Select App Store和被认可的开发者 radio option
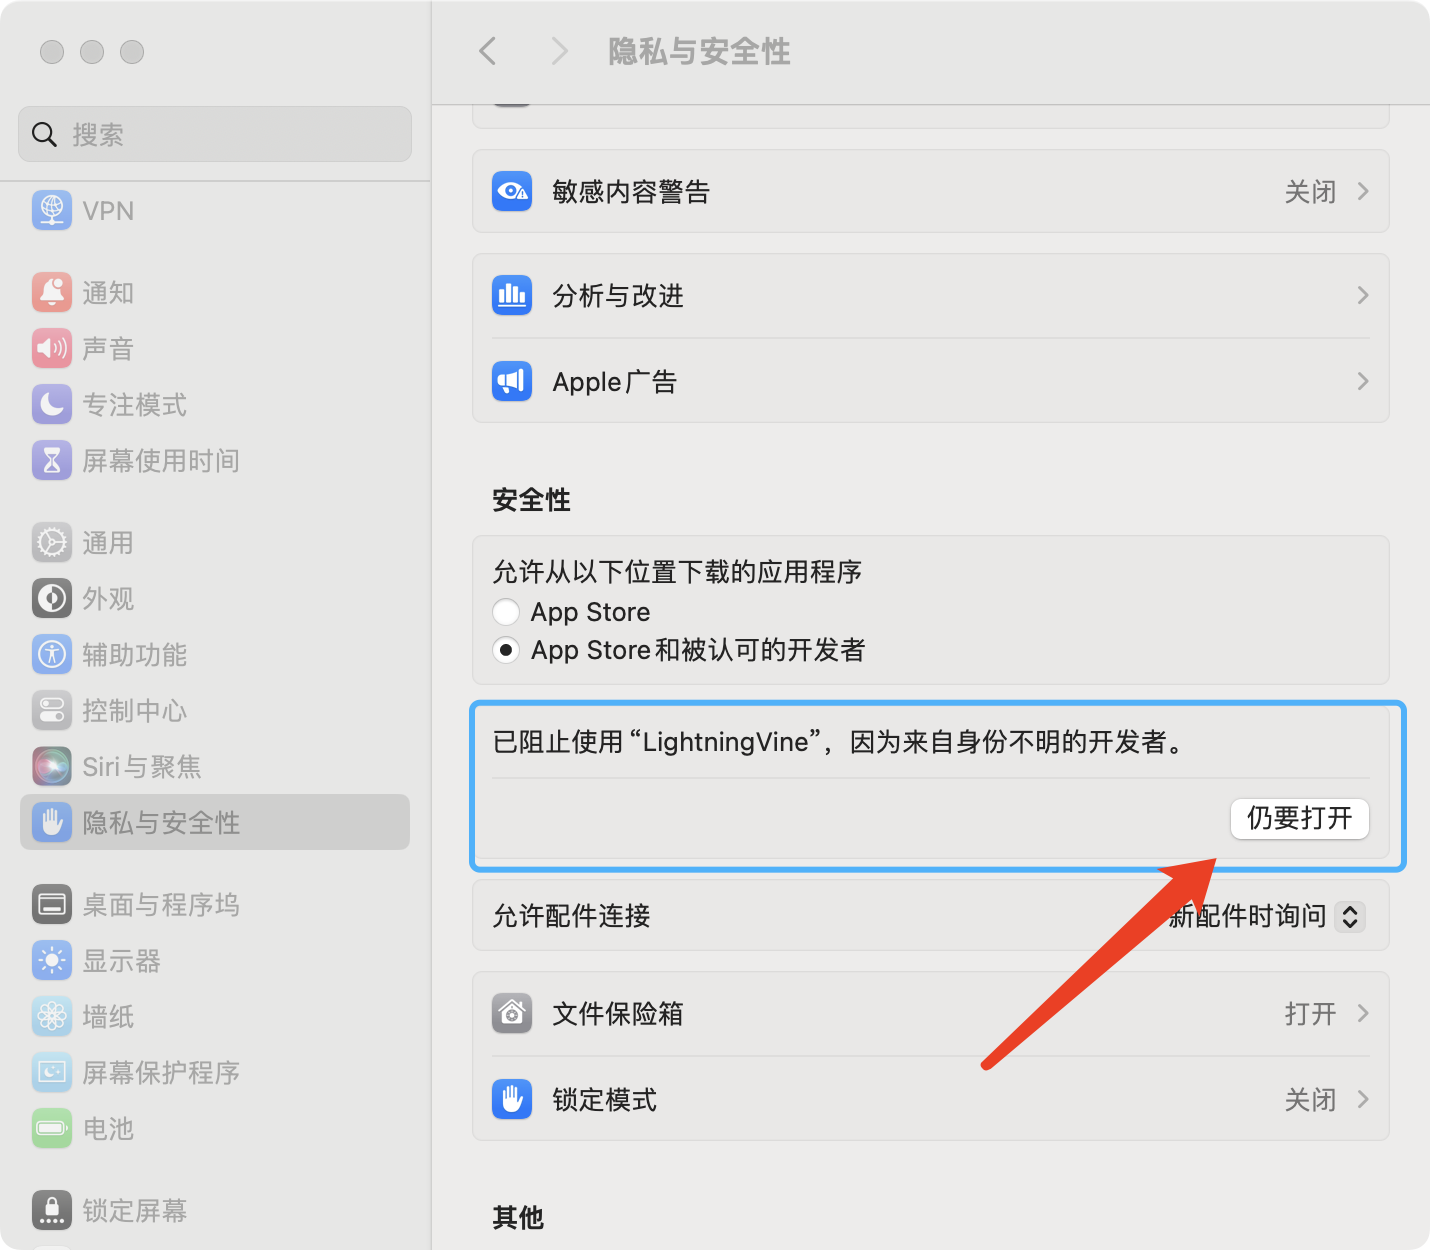 [506, 650]
